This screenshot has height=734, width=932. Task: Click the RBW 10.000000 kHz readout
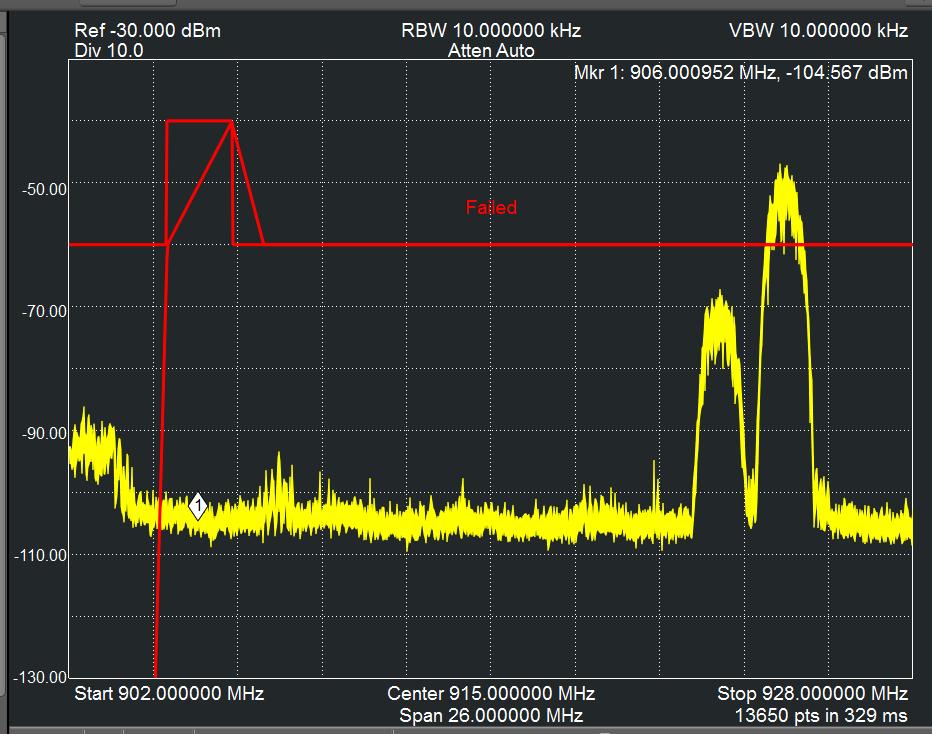coord(491,30)
